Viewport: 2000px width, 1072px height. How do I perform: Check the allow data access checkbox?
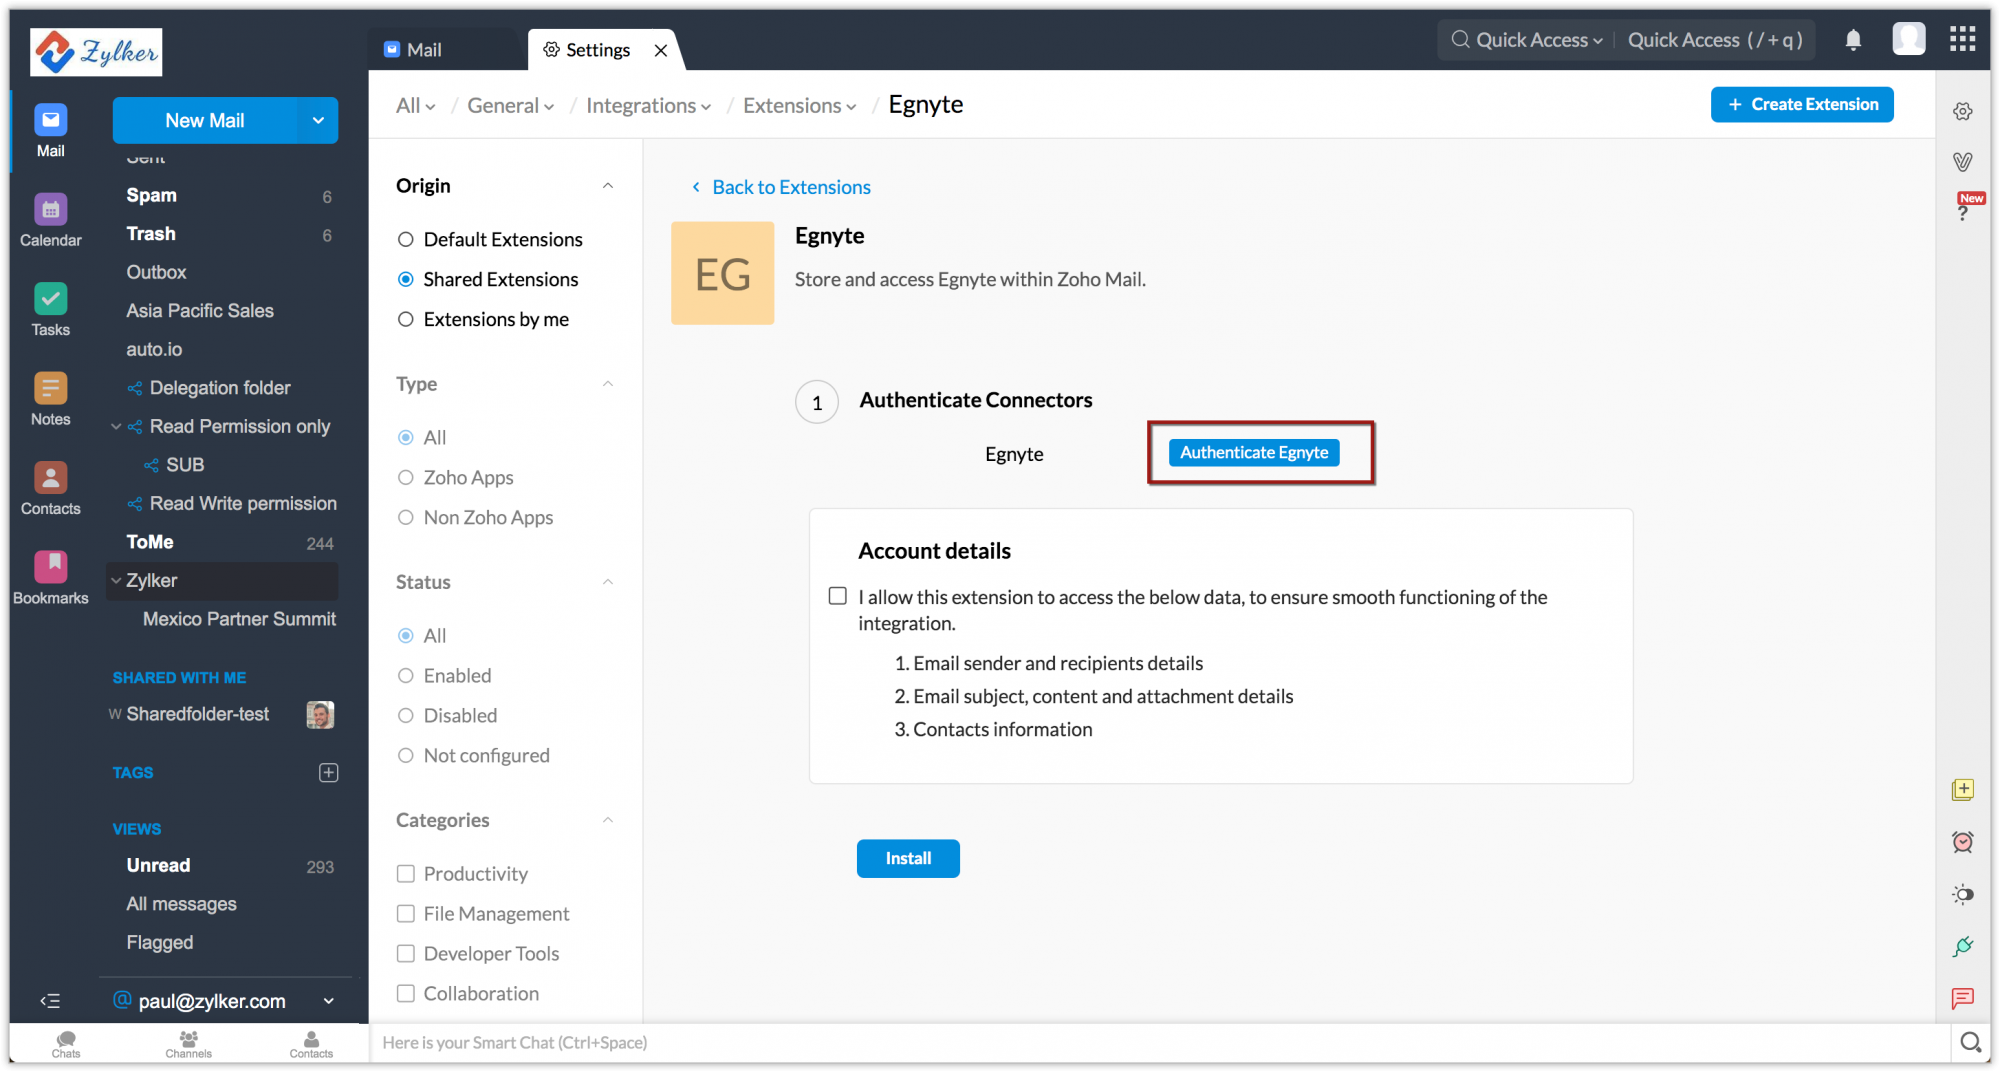click(x=838, y=596)
